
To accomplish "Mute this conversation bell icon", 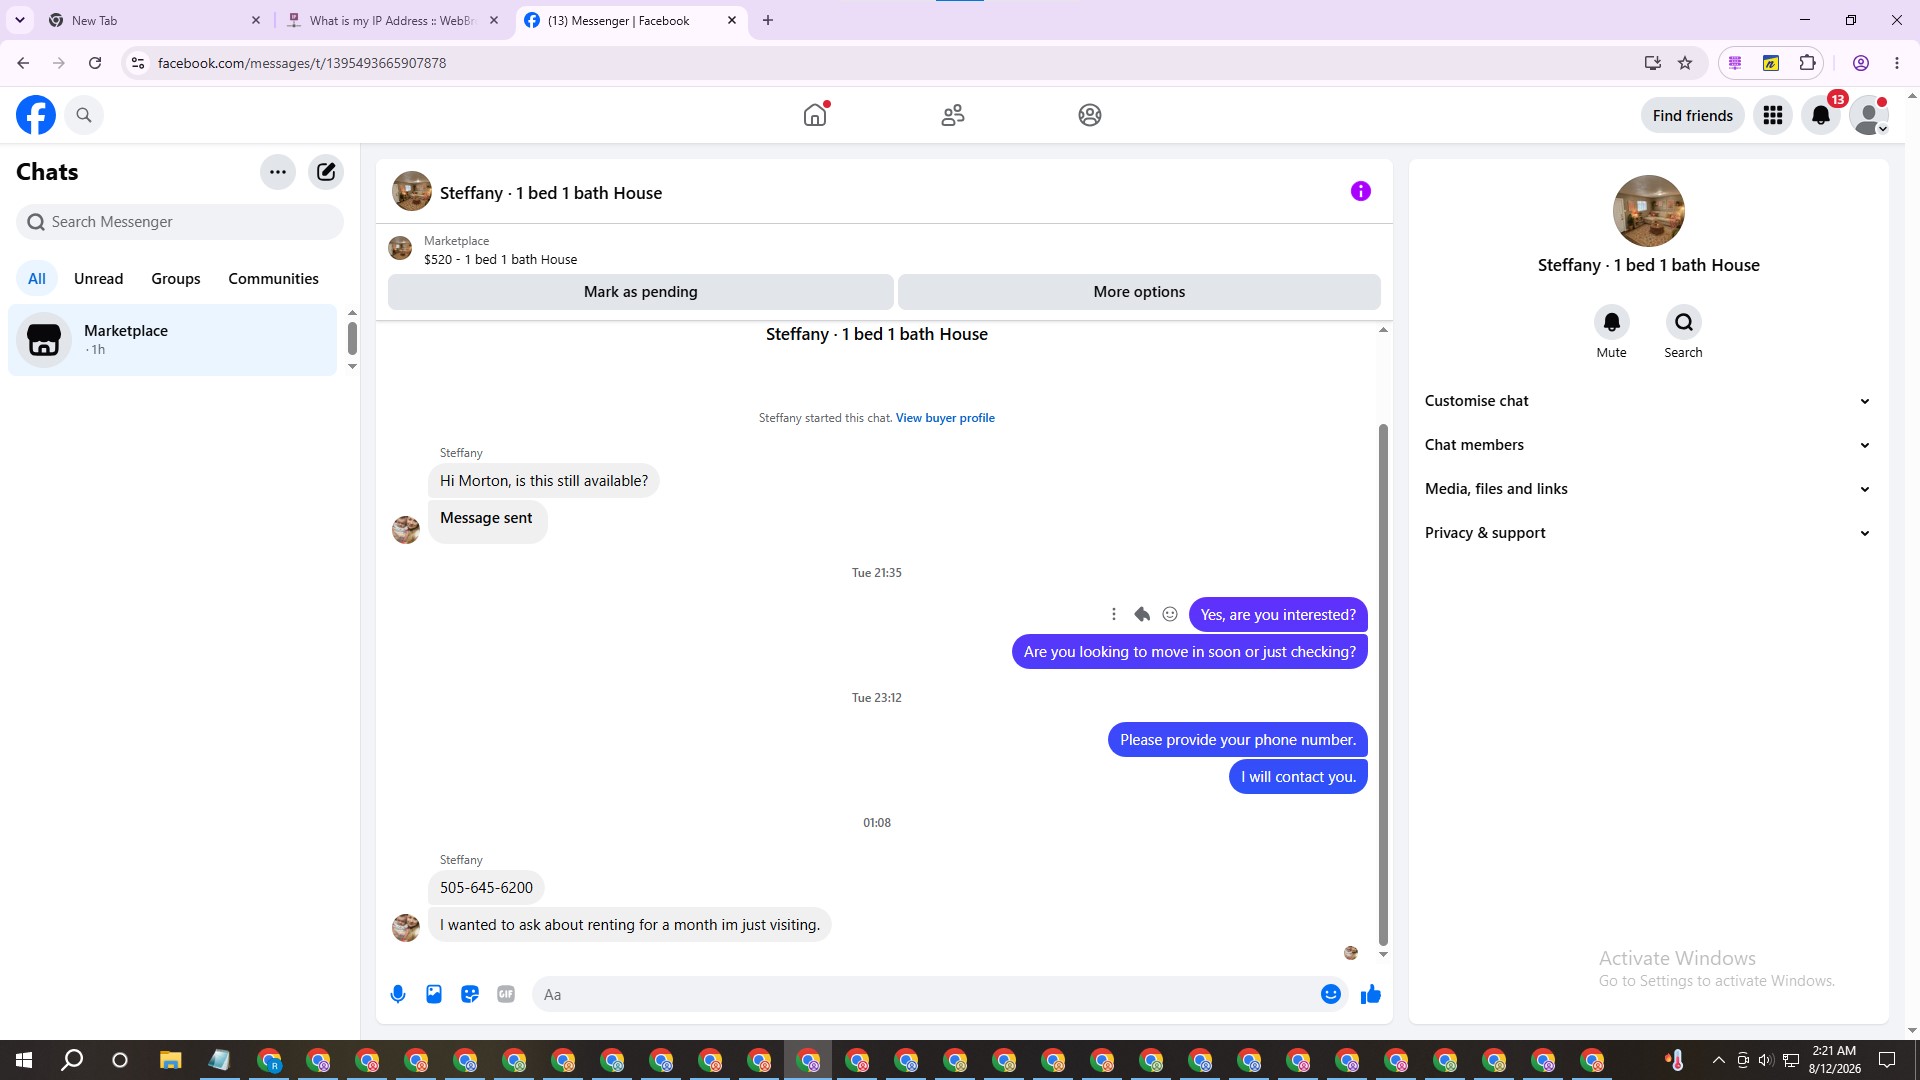I will click(1611, 322).
